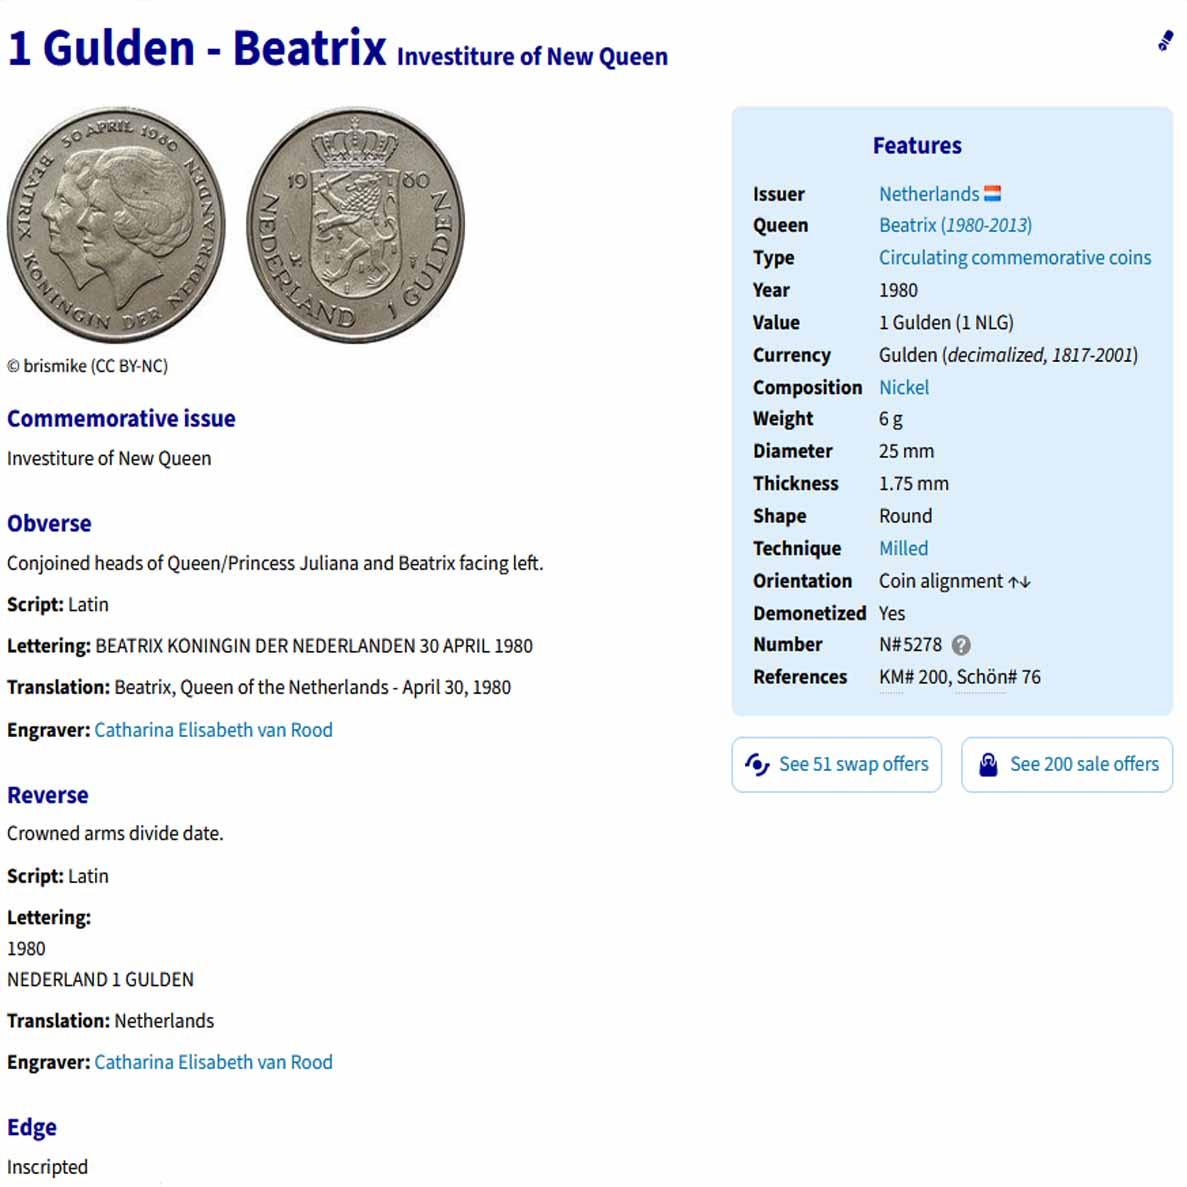Open the See 200 sale offers button
1187x1187 pixels.
pyautogui.click(x=1067, y=765)
